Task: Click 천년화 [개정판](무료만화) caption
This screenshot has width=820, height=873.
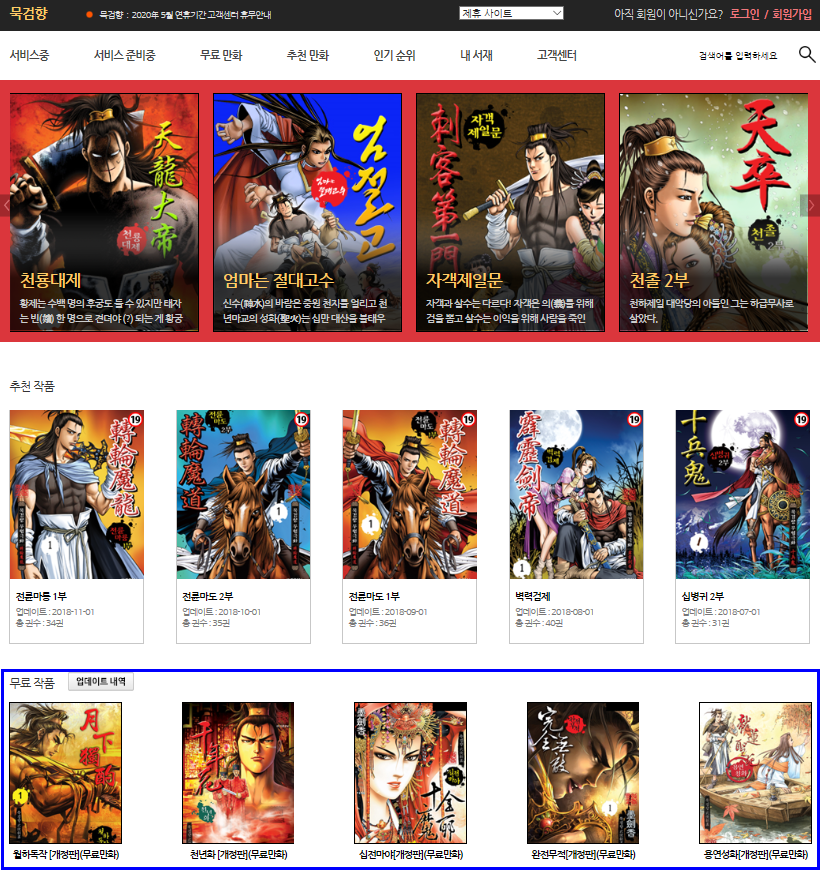Action: coord(238,854)
